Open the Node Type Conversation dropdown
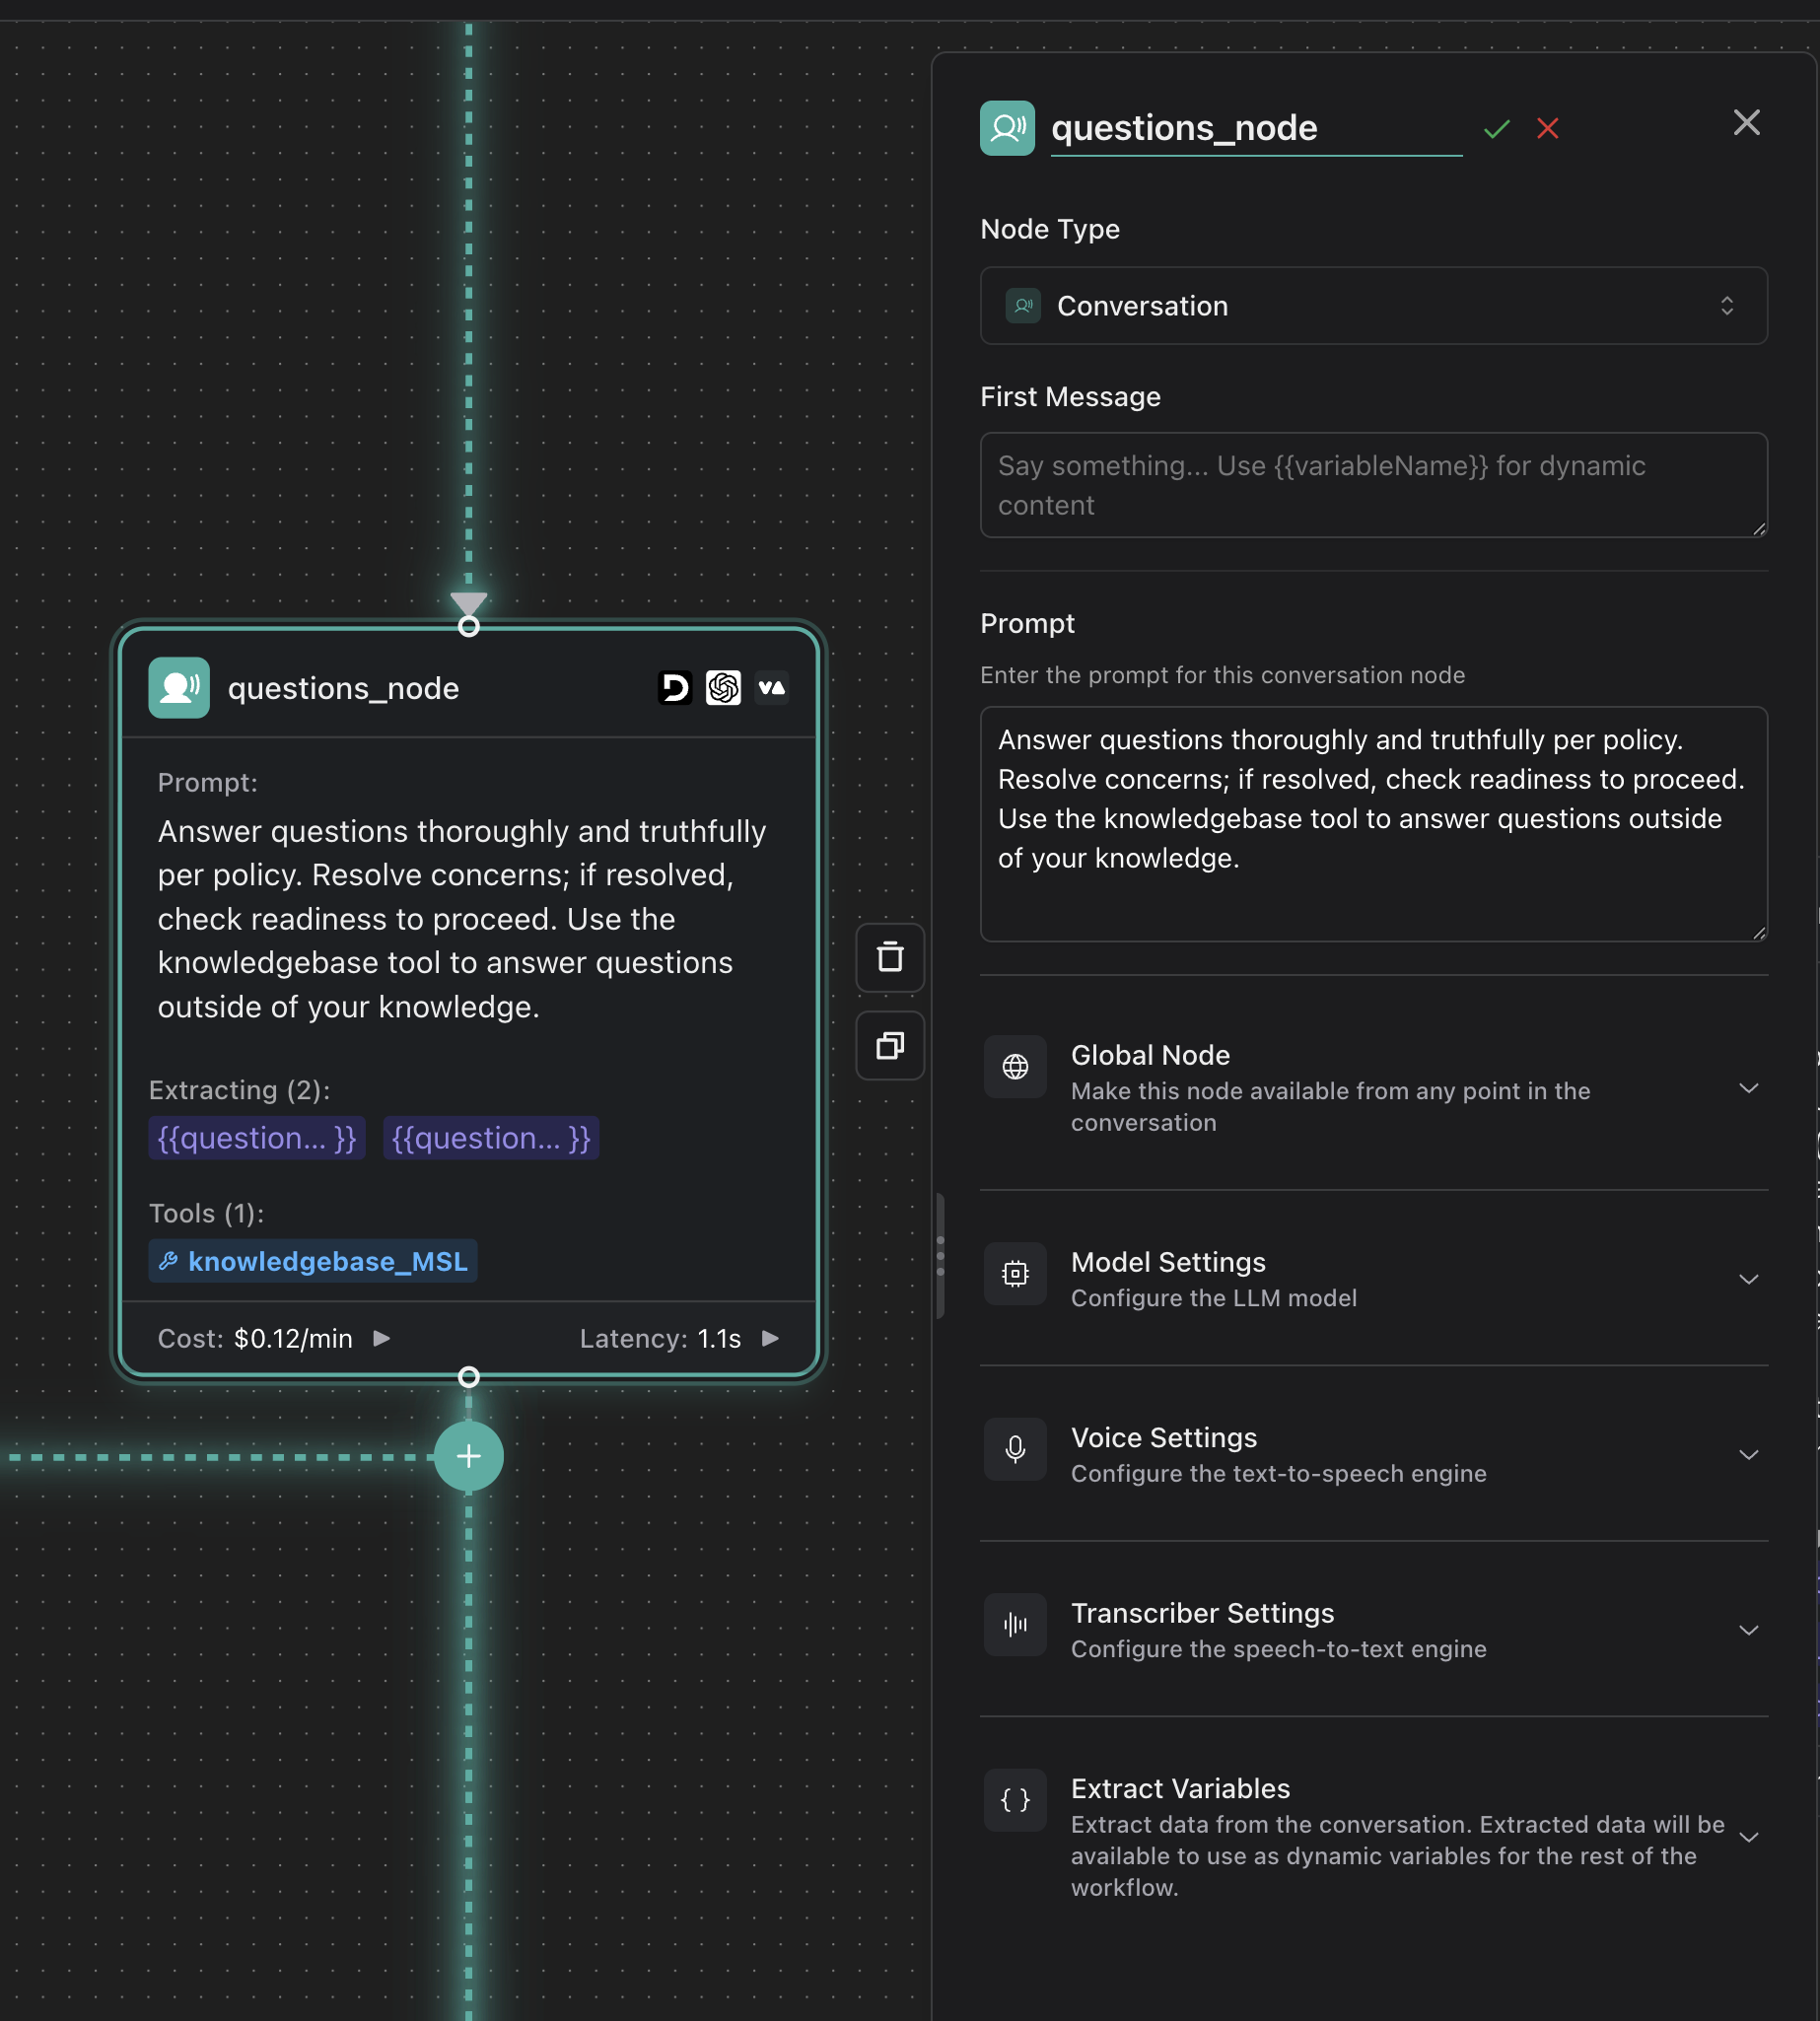1820x2021 pixels. (1373, 306)
